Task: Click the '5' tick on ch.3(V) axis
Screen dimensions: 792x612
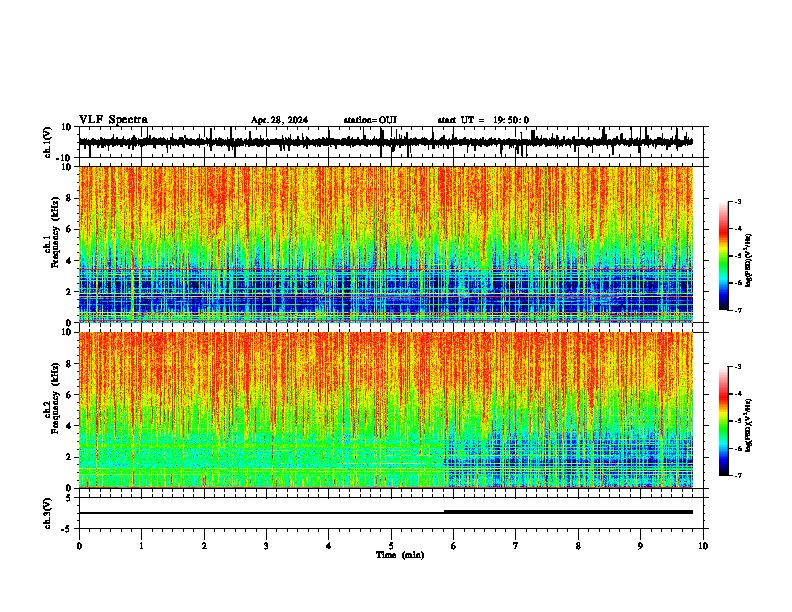Action: point(70,498)
